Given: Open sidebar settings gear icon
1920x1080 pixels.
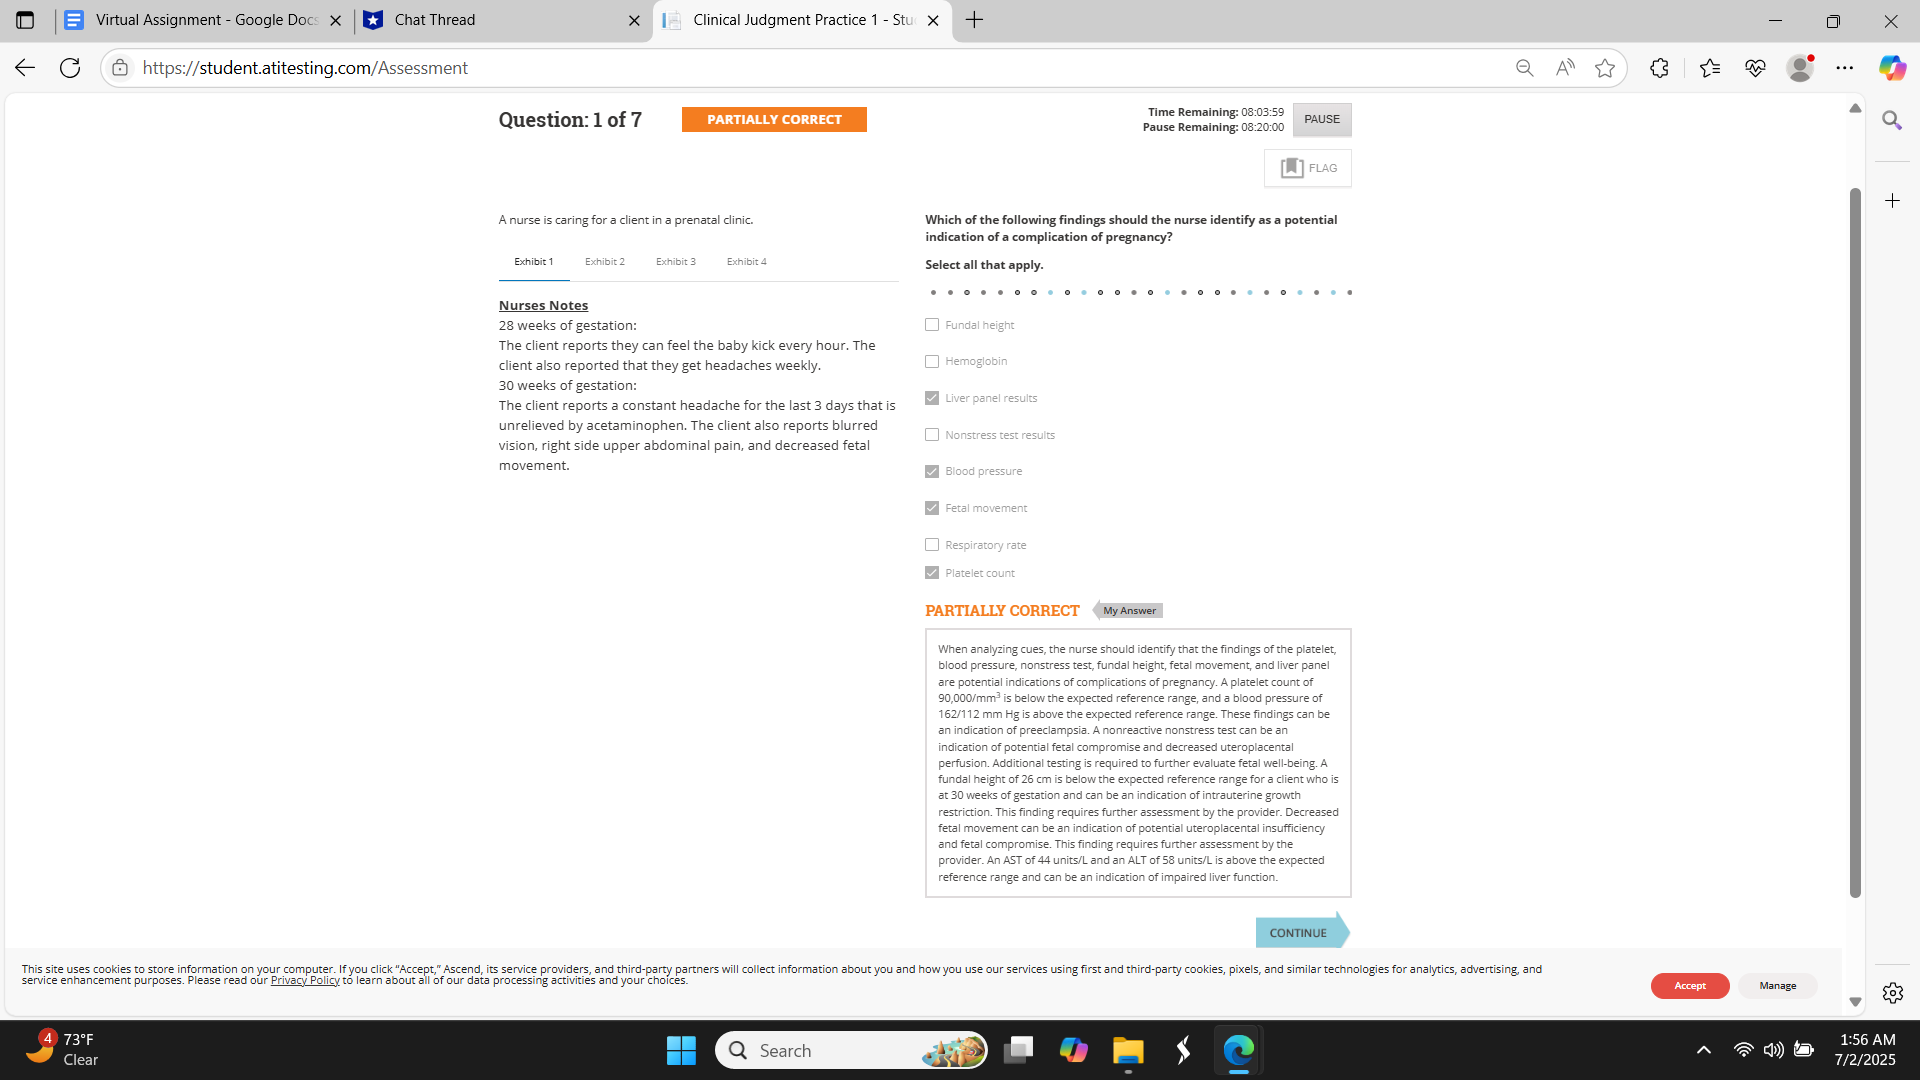Looking at the screenshot, I should (1892, 993).
